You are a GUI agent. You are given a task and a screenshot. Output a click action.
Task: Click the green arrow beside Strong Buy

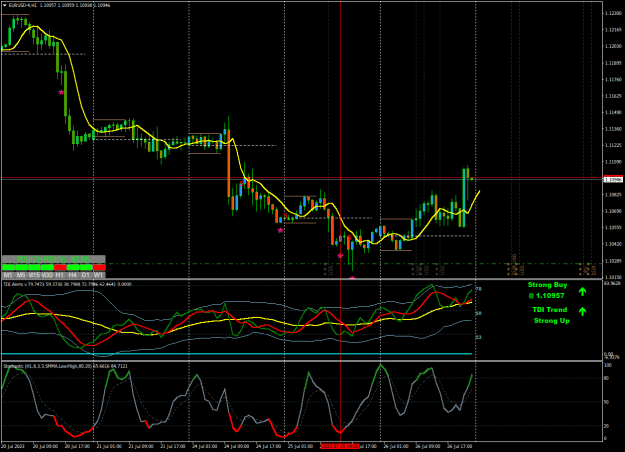tap(582, 292)
